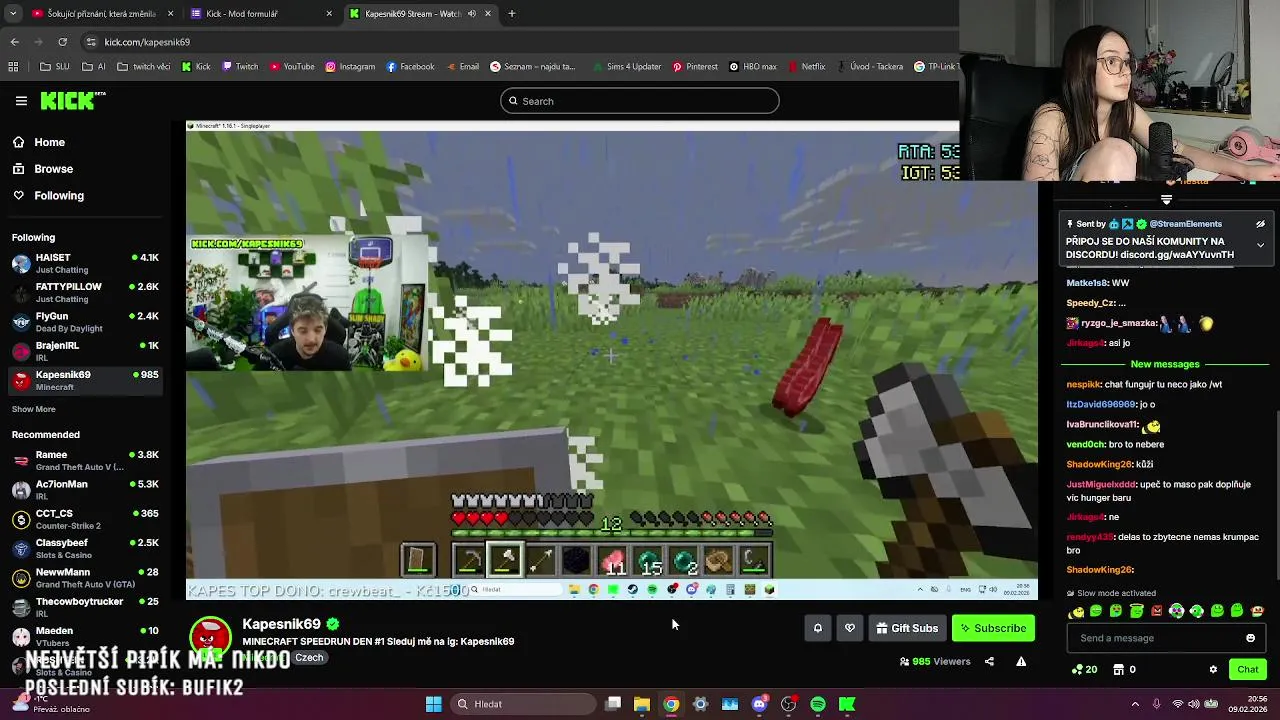Expand the pinned message chevron
The height and width of the screenshot is (720, 1280).
coord(1260,245)
